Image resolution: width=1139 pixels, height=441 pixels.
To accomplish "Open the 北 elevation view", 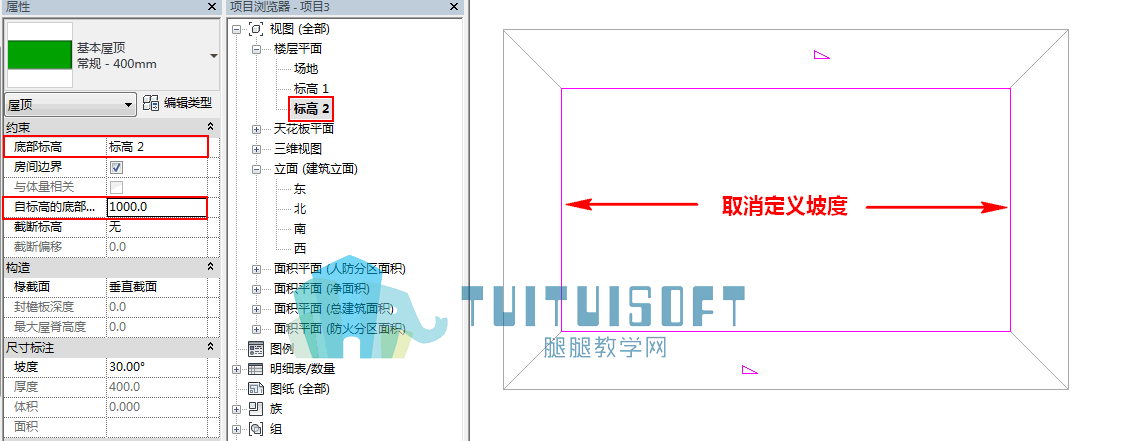I will click(300, 209).
